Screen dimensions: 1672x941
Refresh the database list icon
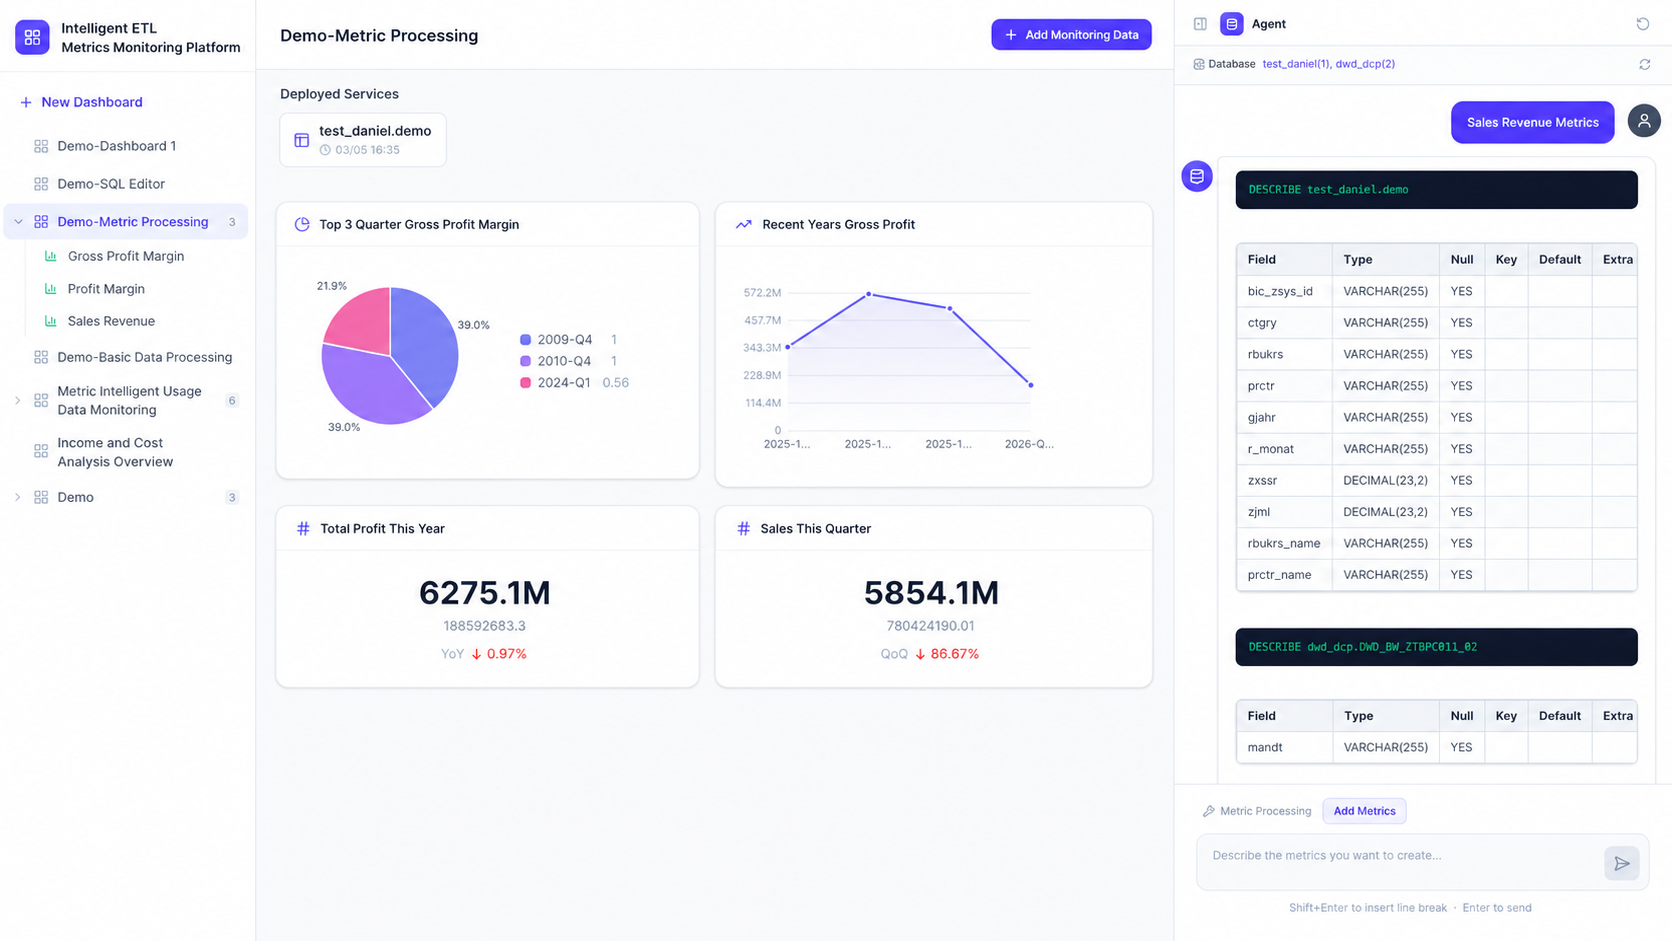[x=1644, y=64]
